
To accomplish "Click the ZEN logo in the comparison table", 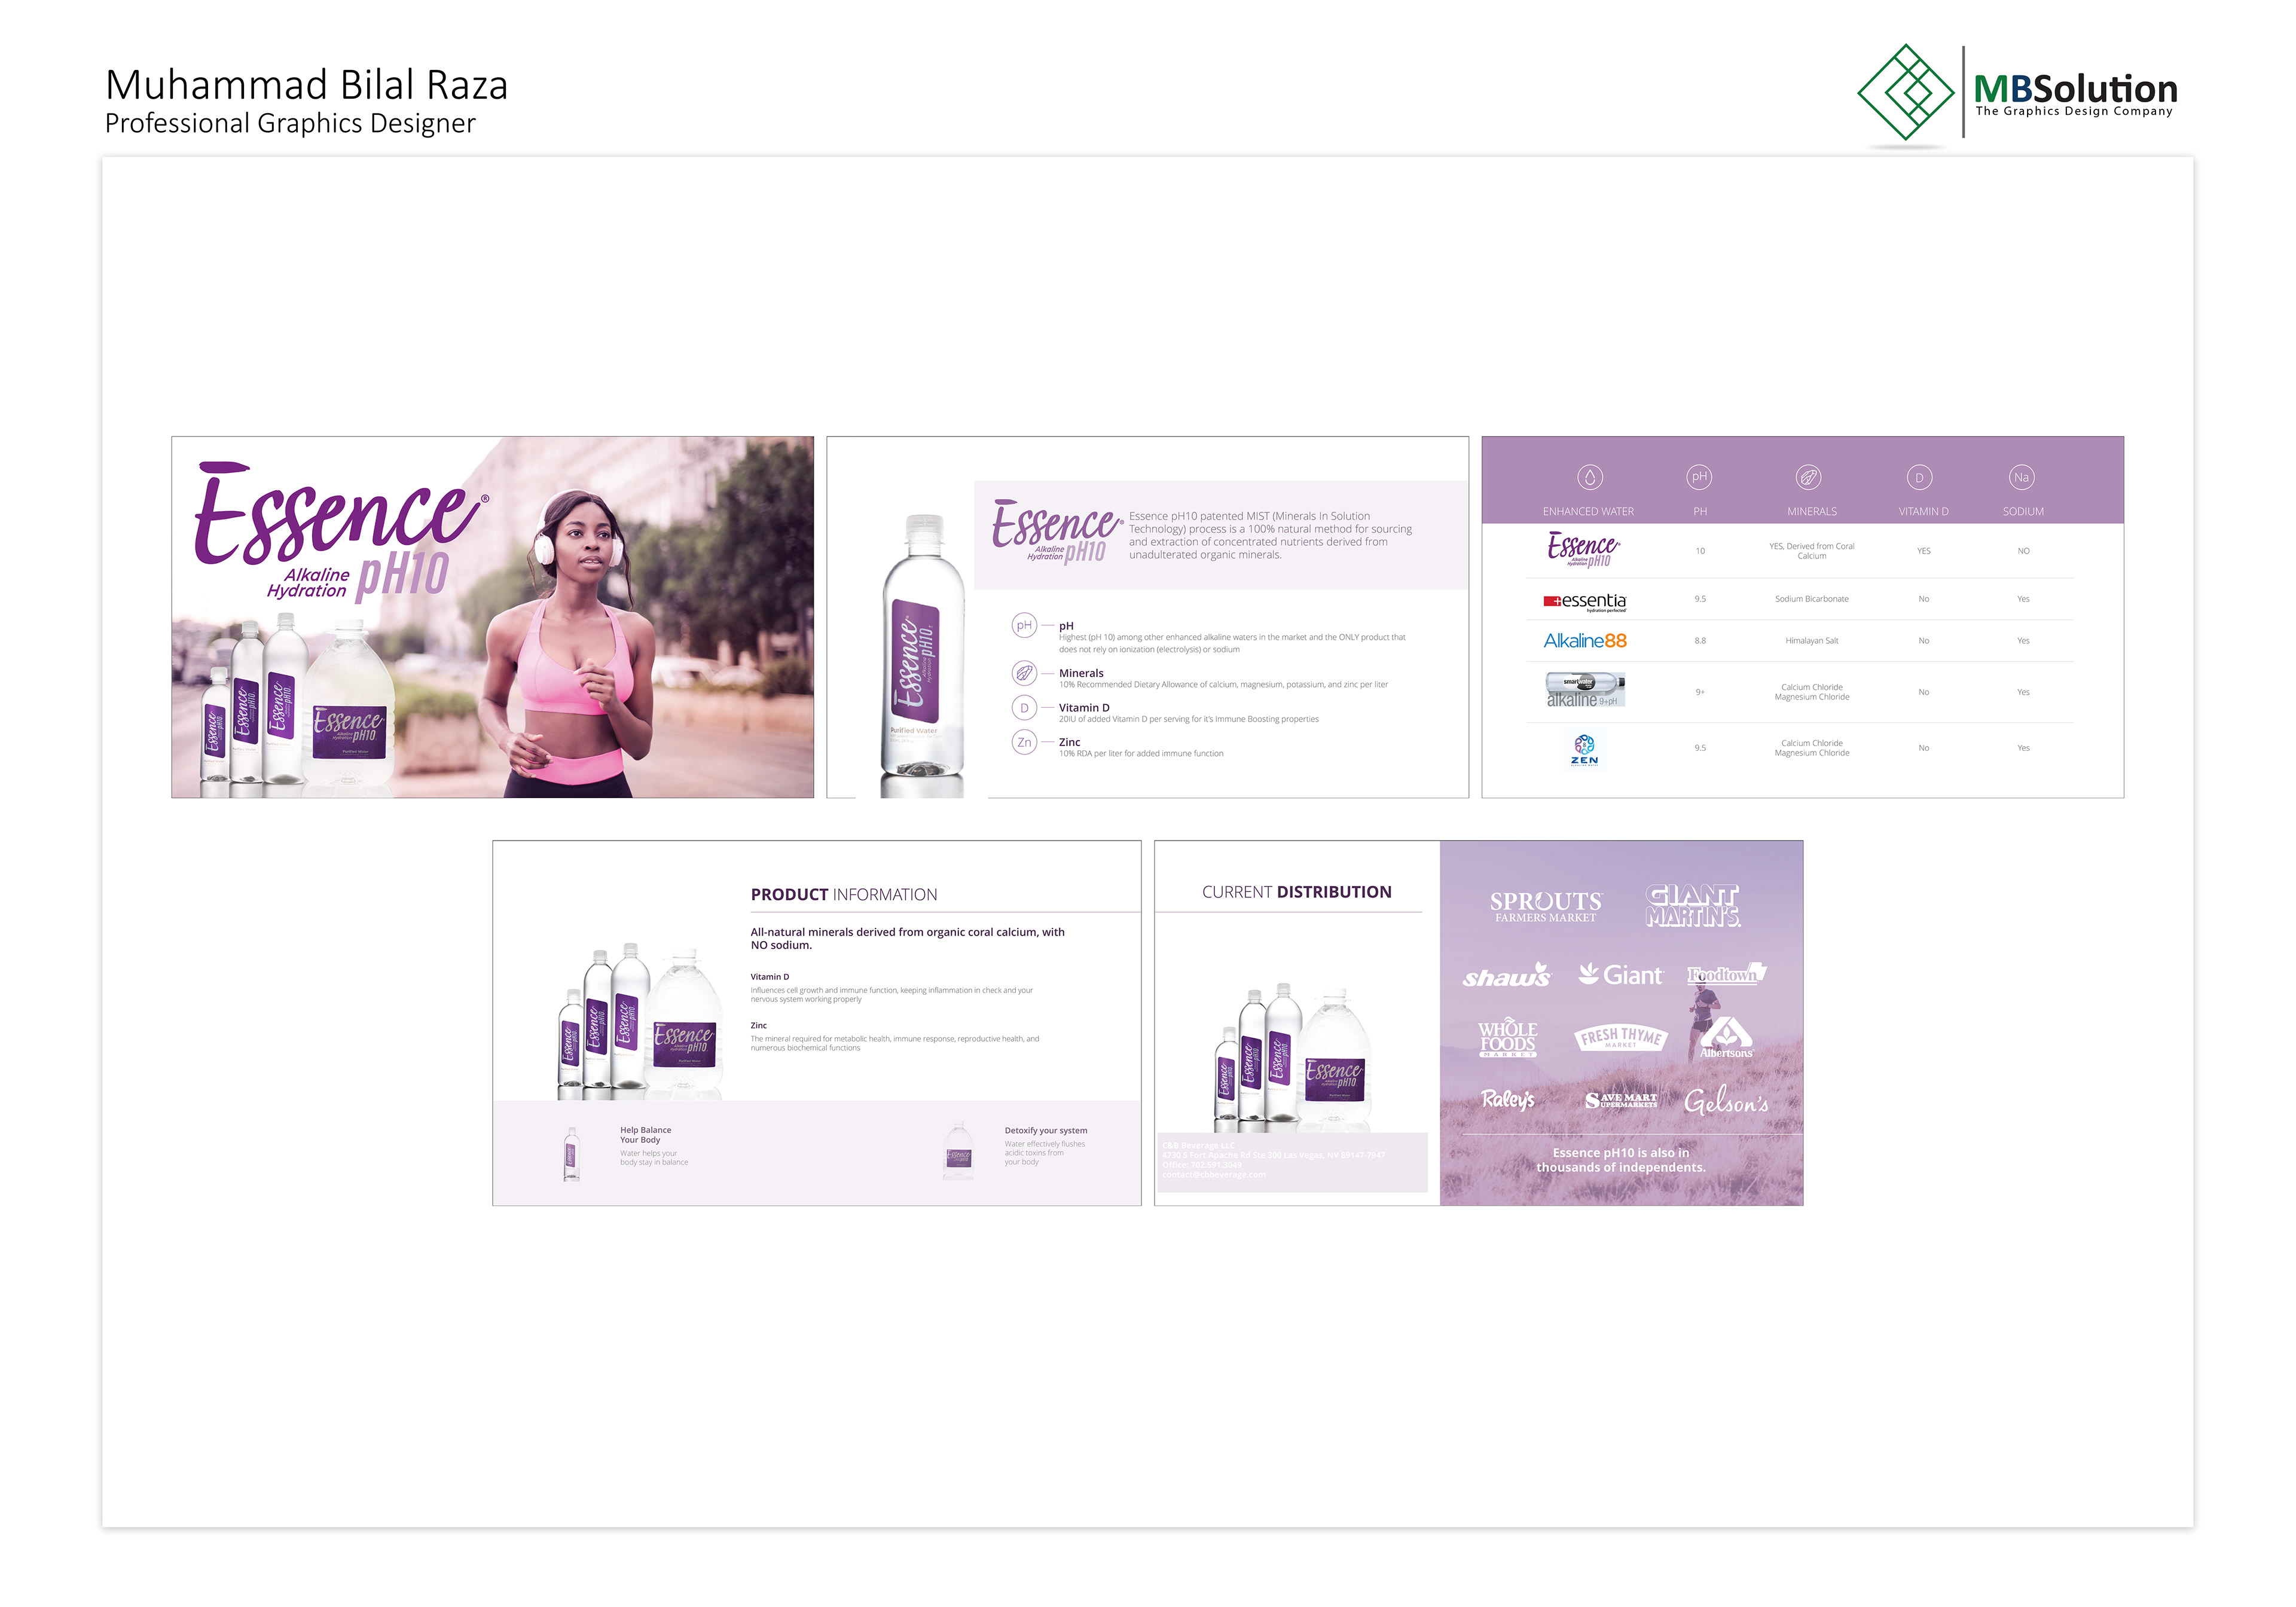I will [x=1584, y=749].
